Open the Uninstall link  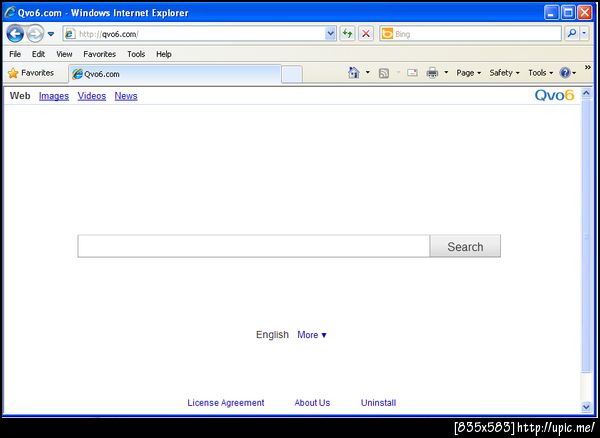tap(378, 403)
